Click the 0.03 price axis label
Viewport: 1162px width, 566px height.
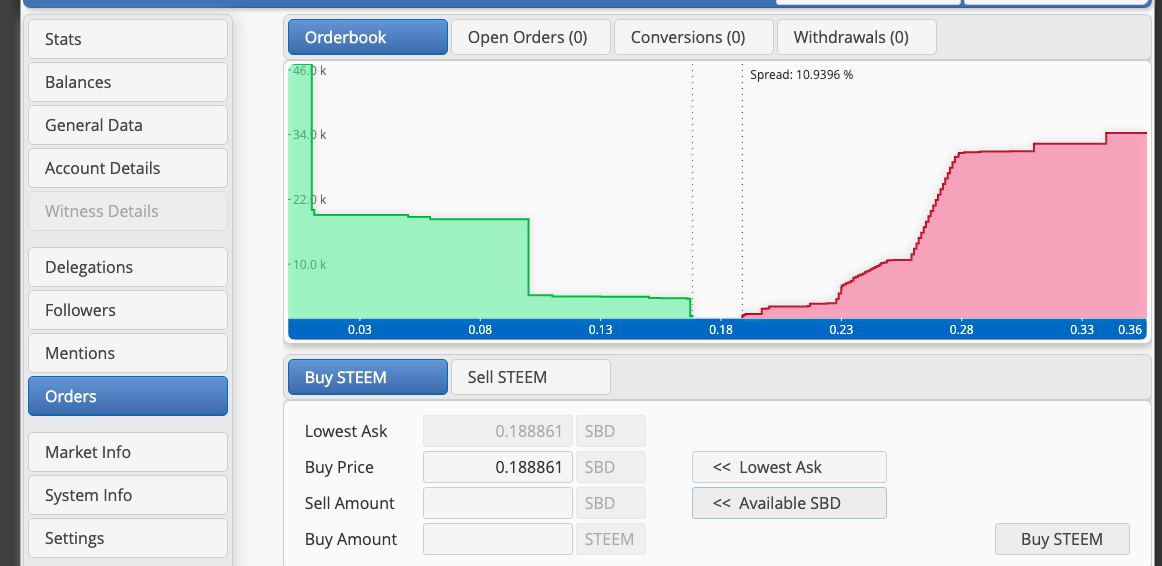[360, 330]
